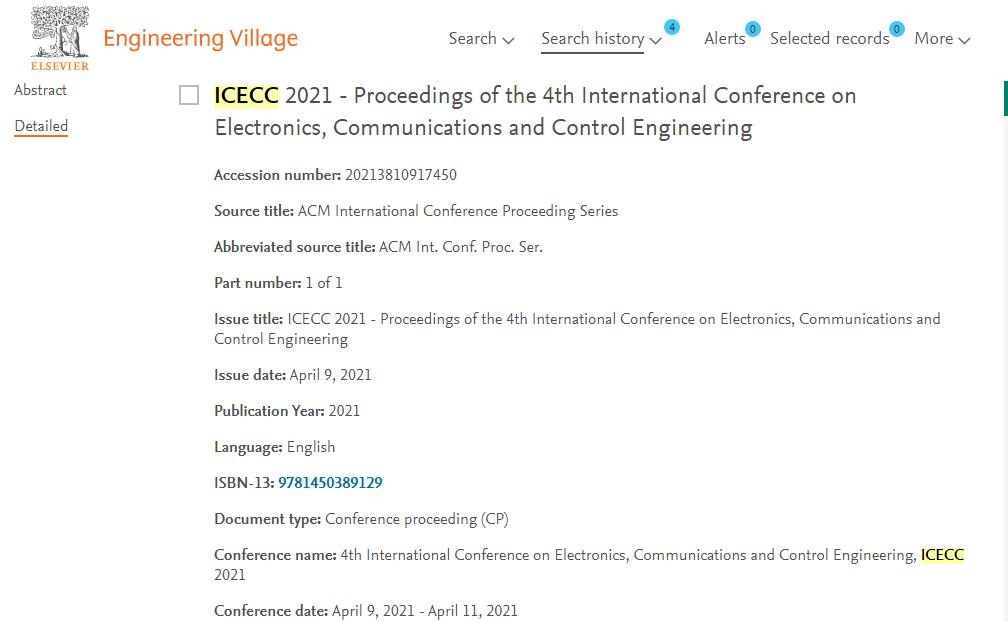Switch to the Detailed view tab
Screen dimensions: 1008x622
point(41,126)
